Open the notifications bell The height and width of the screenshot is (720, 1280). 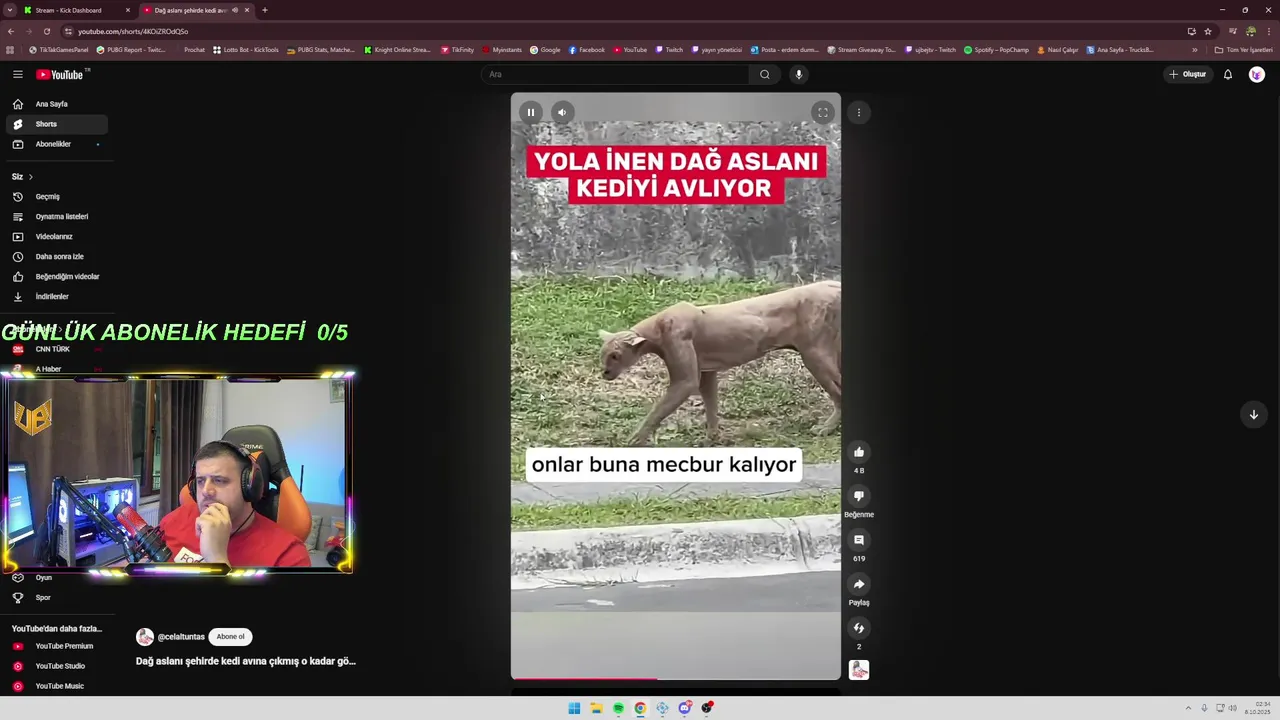click(x=1228, y=74)
